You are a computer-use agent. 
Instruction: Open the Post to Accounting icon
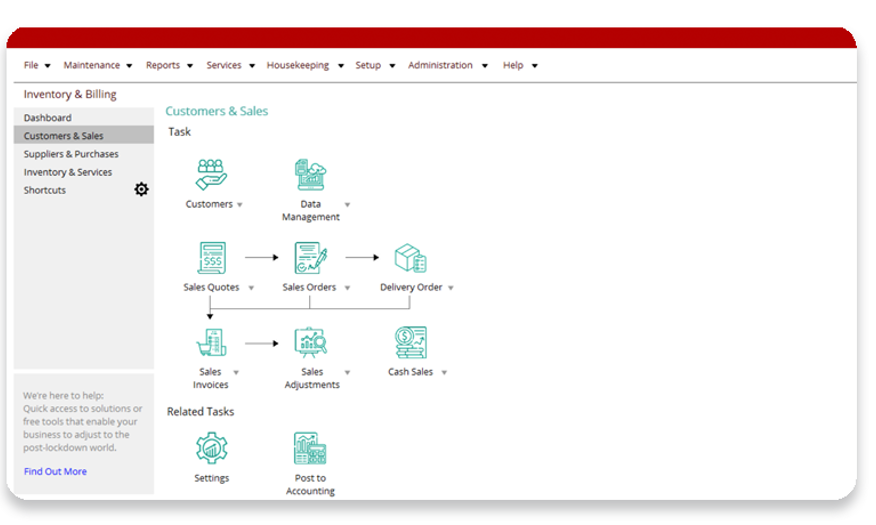click(310, 448)
